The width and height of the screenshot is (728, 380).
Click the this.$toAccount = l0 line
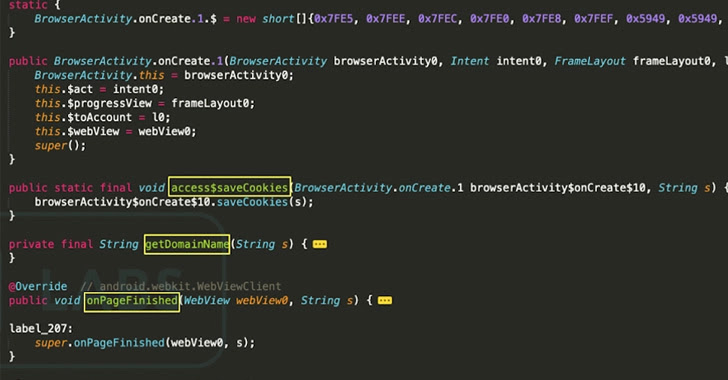103,118
